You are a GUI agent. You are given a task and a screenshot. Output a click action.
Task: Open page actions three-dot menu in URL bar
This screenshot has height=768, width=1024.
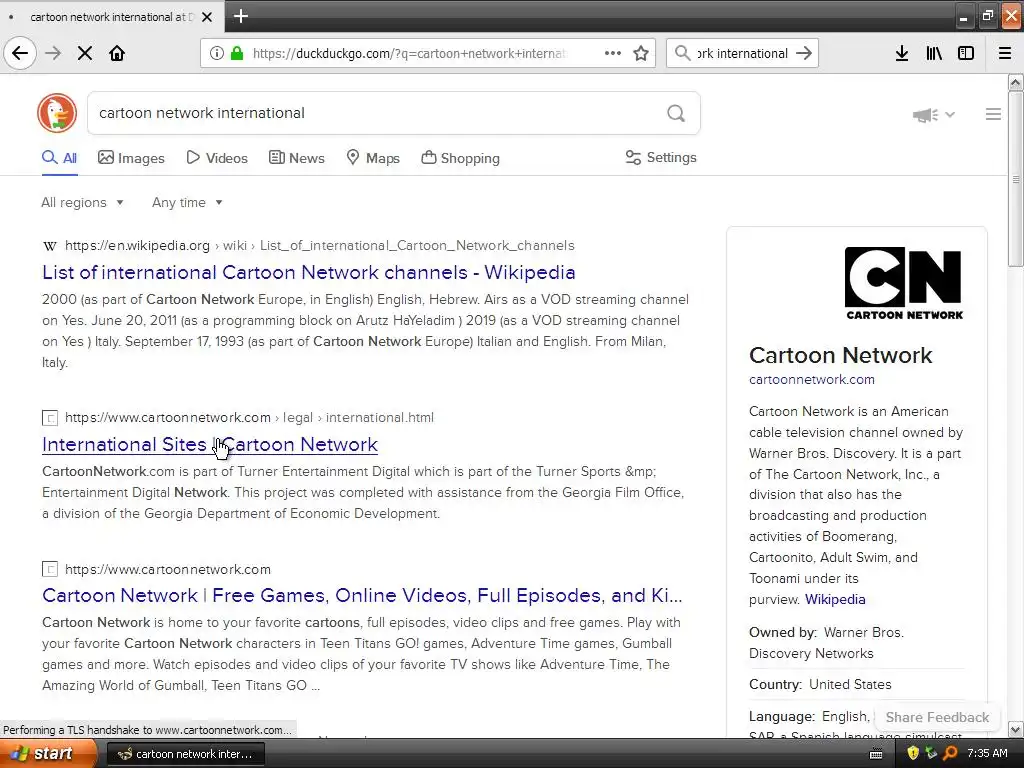pos(613,53)
